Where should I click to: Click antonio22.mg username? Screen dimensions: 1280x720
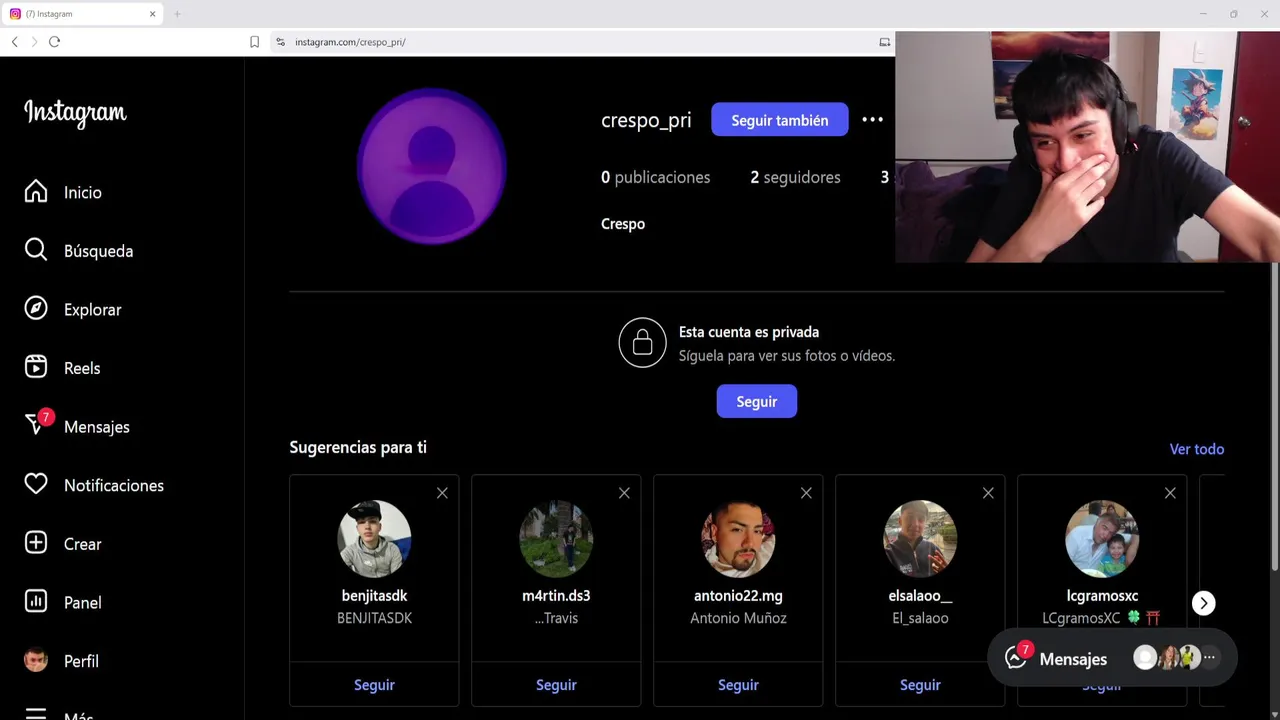738,596
